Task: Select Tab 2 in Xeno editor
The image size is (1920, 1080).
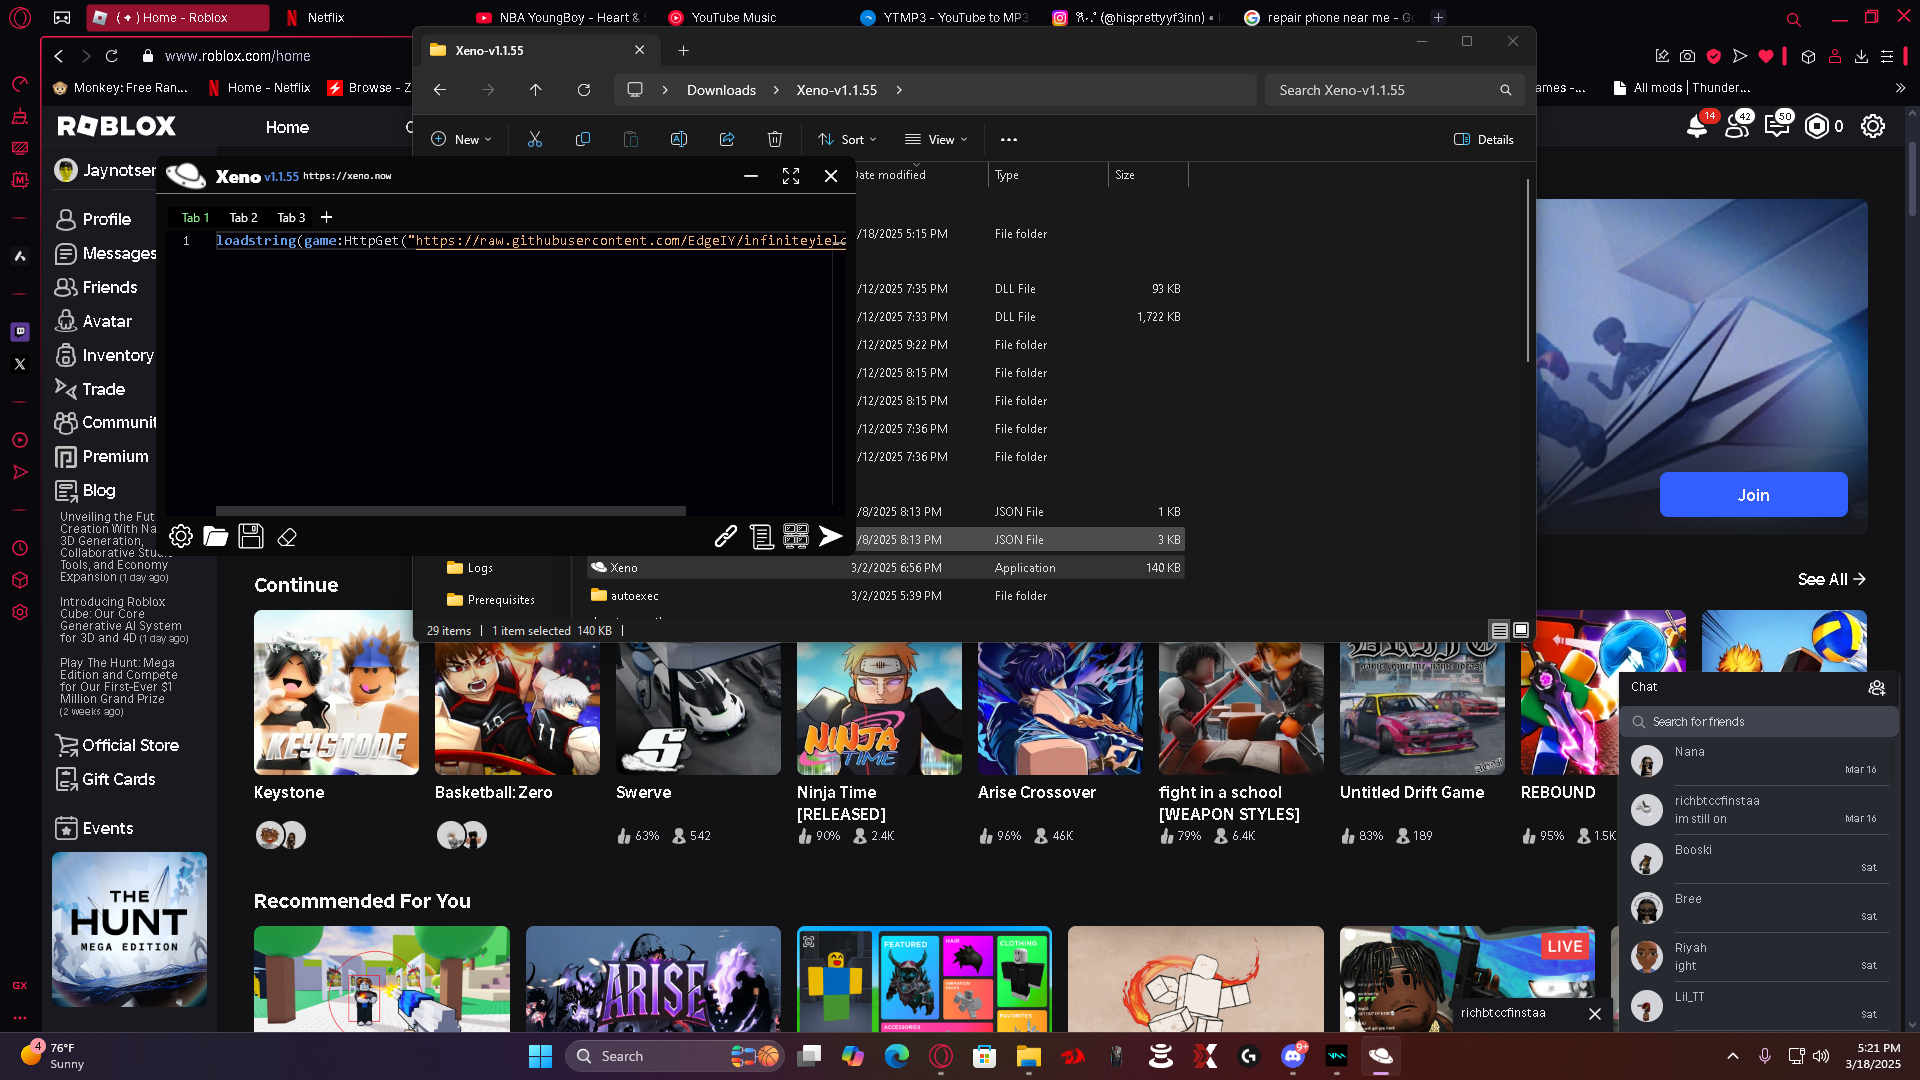Action: click(243, 217)
